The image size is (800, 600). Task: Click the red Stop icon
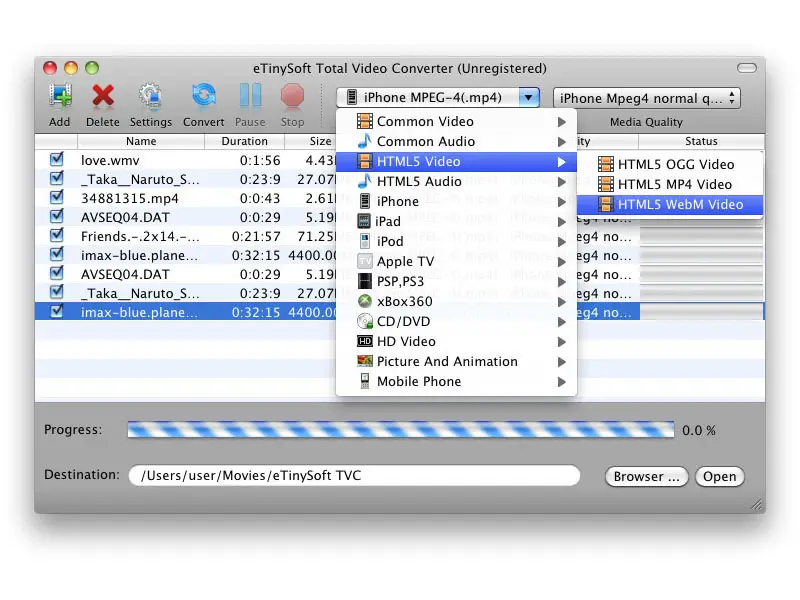(x=292, y=96)
